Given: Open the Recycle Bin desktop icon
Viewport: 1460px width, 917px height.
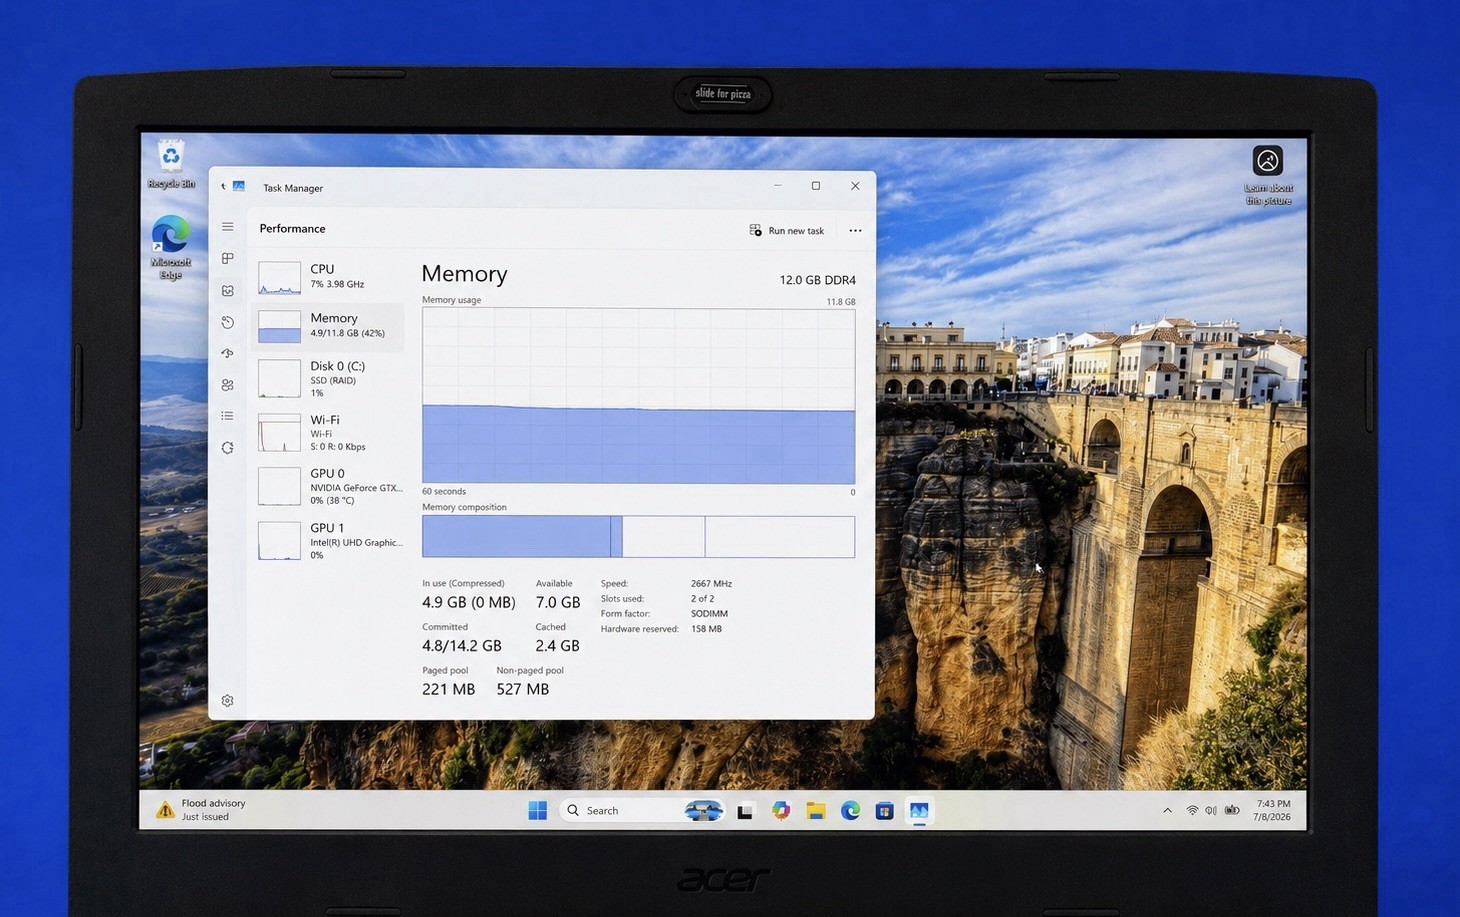Looking at the screenshot, I should tap(171, 164).
